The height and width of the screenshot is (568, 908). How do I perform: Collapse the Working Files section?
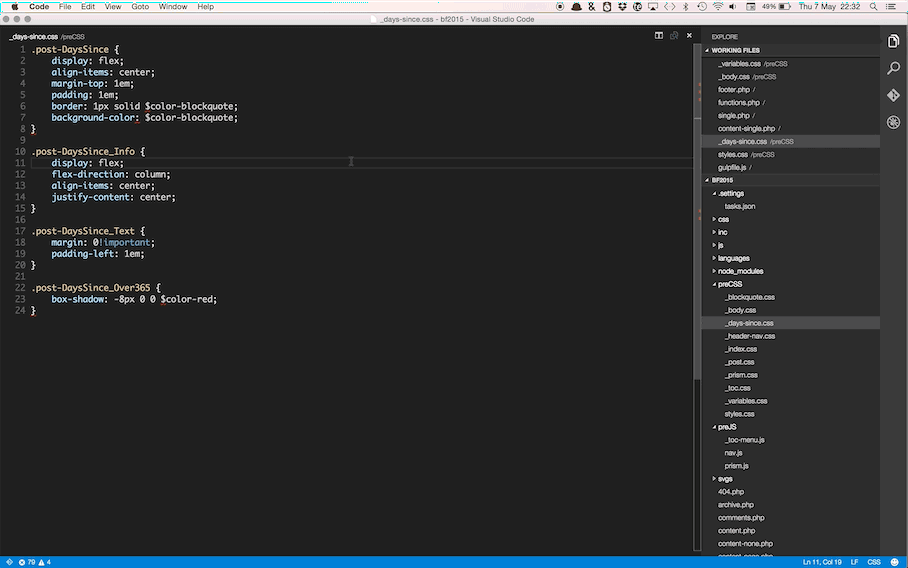click(706, 50)
